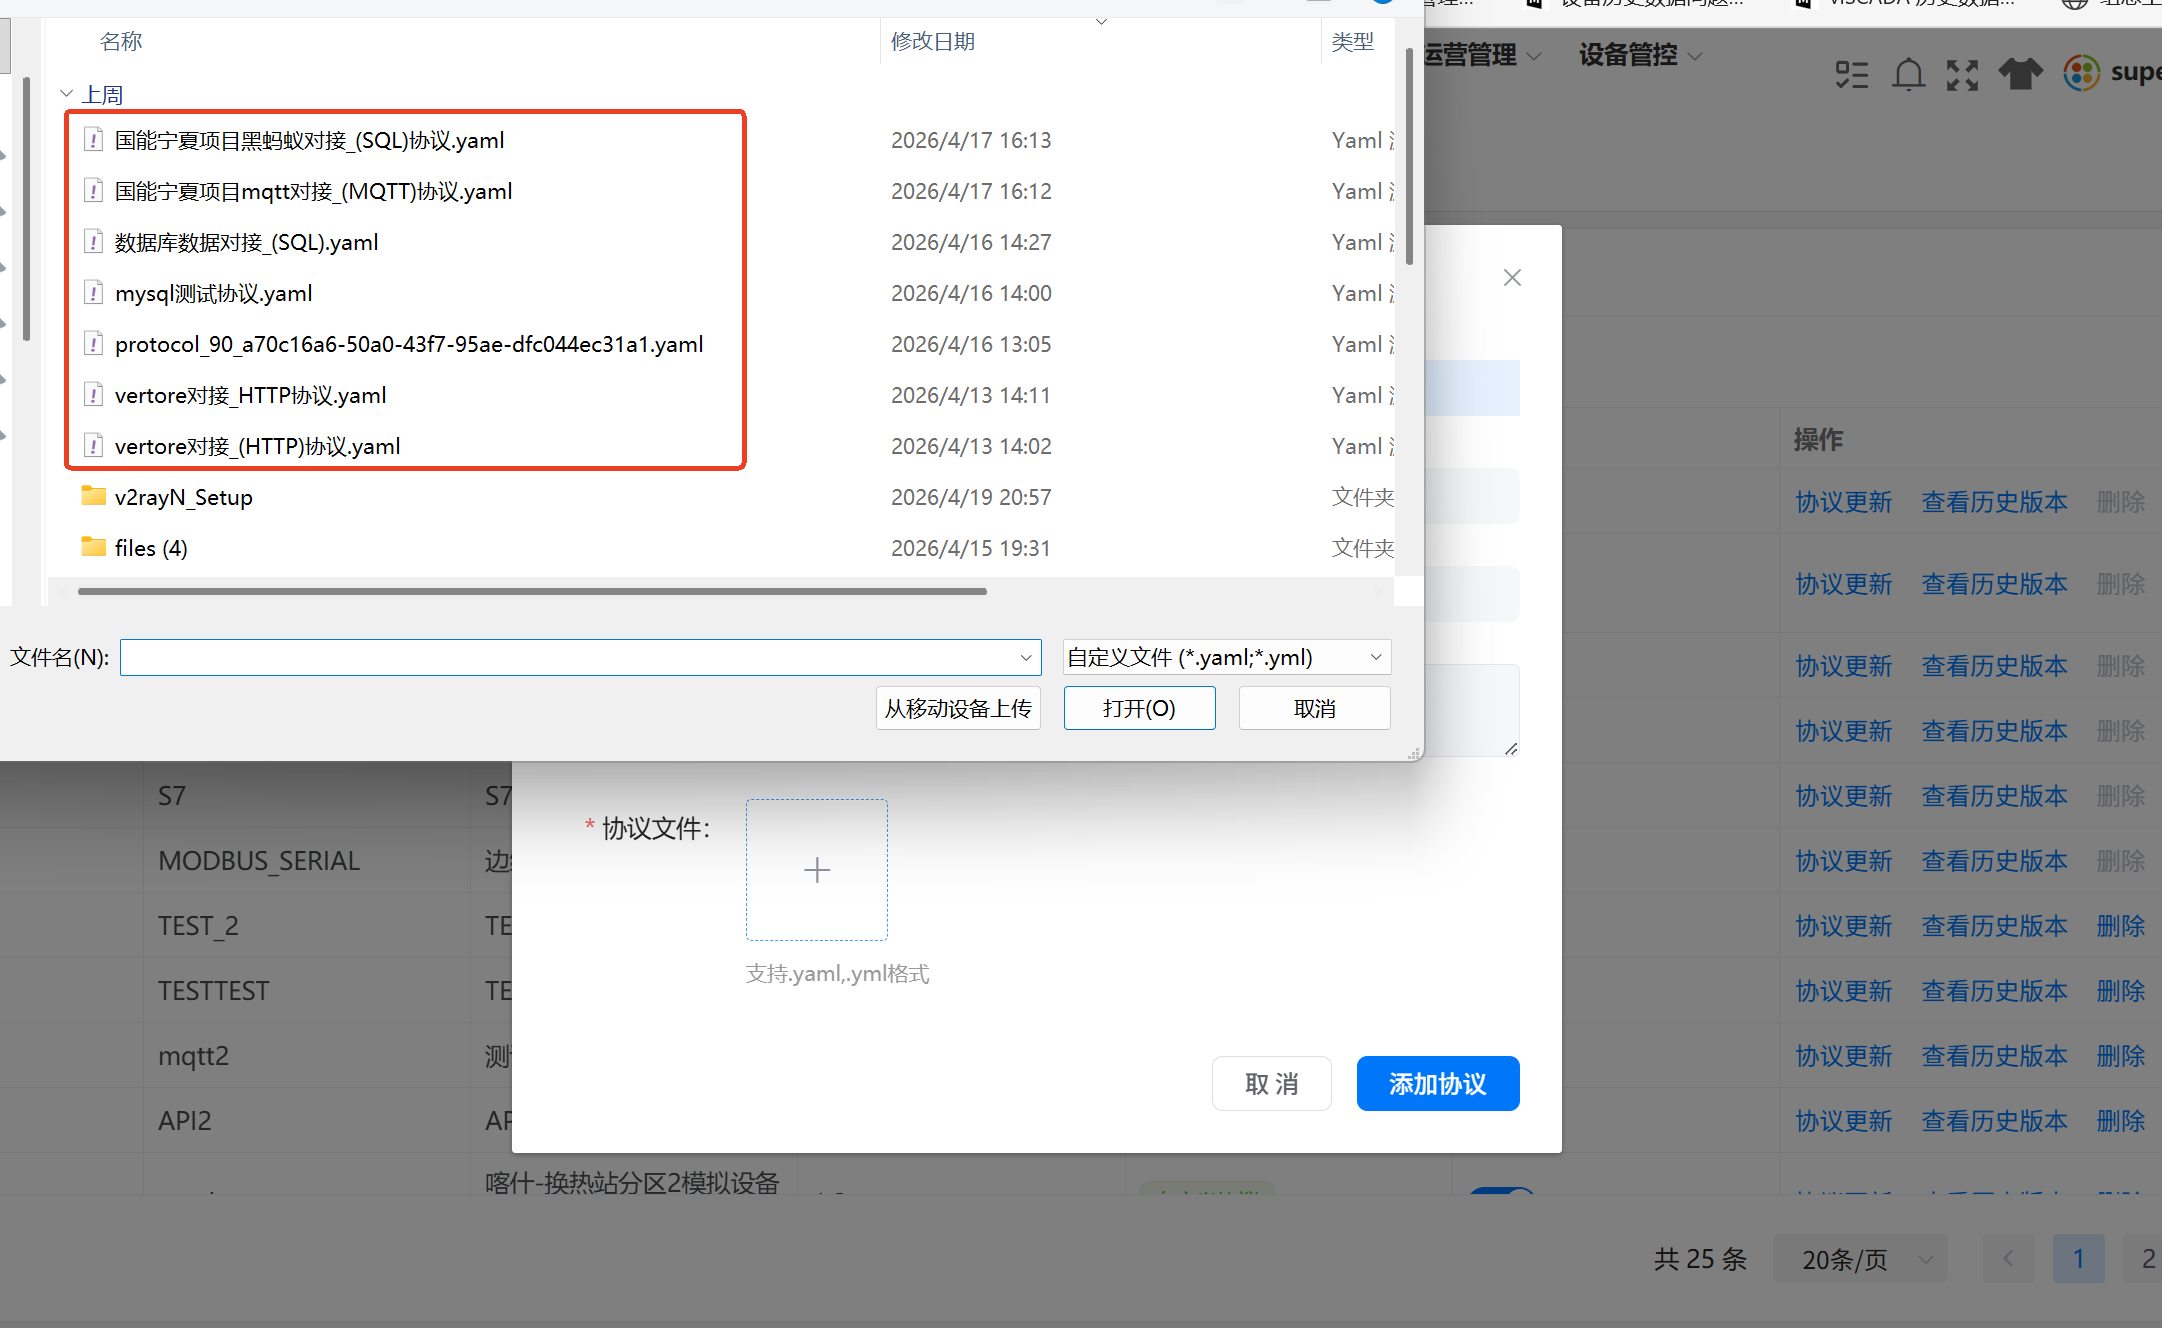Open the task list icon in header
2162x1328 pixels.
(x=1851, y=74)
